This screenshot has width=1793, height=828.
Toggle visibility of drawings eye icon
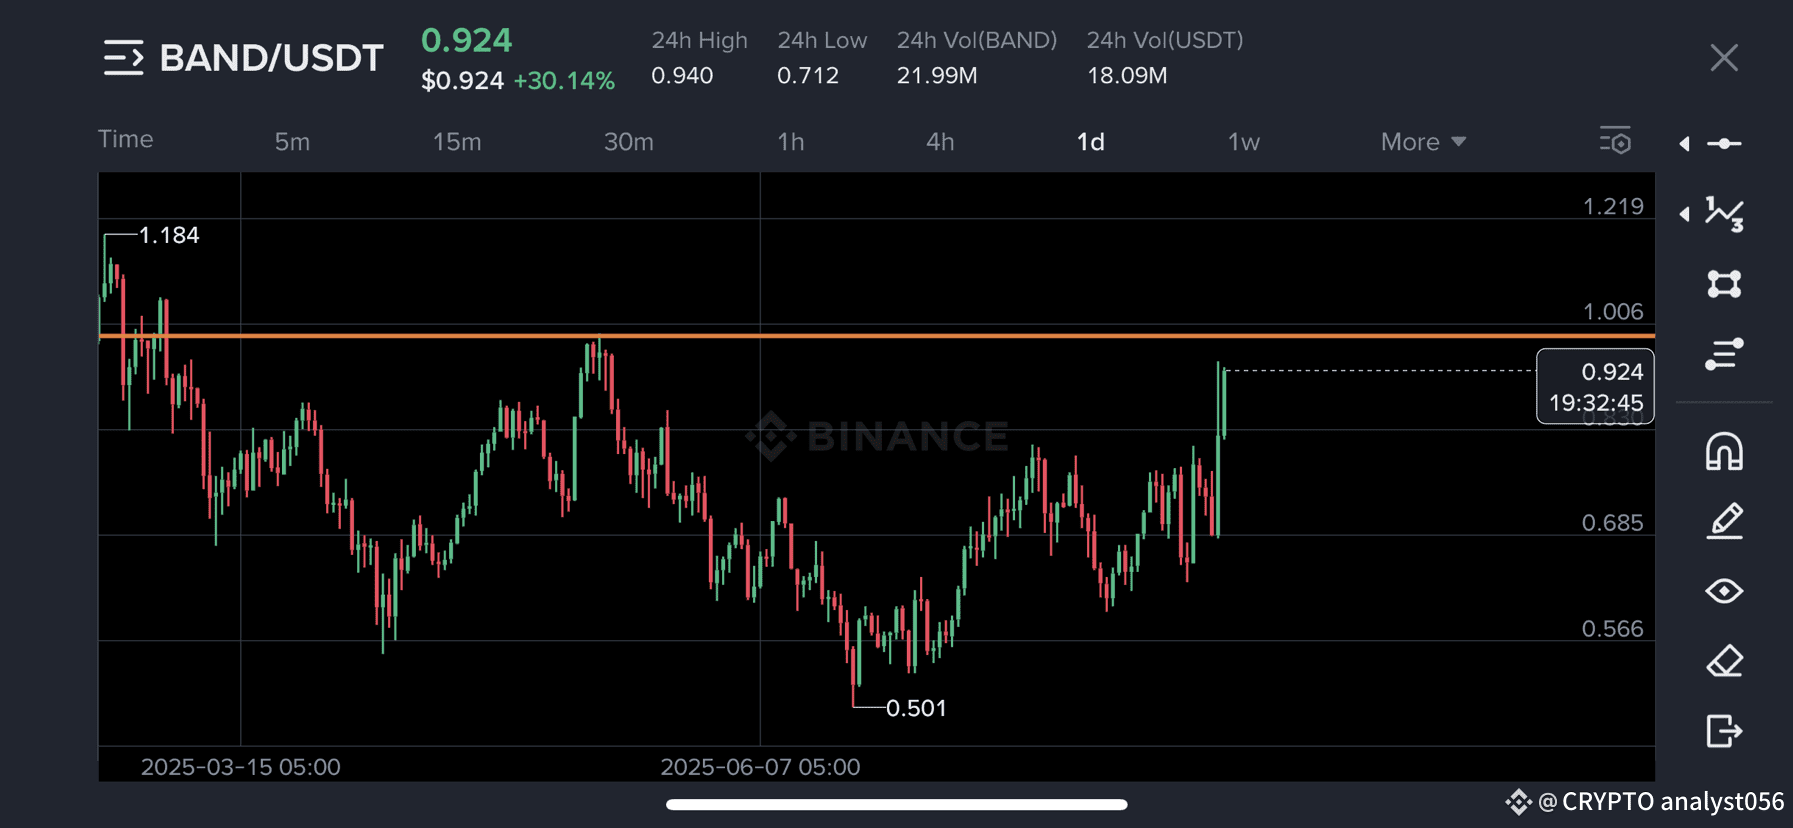pos(1725,591)
